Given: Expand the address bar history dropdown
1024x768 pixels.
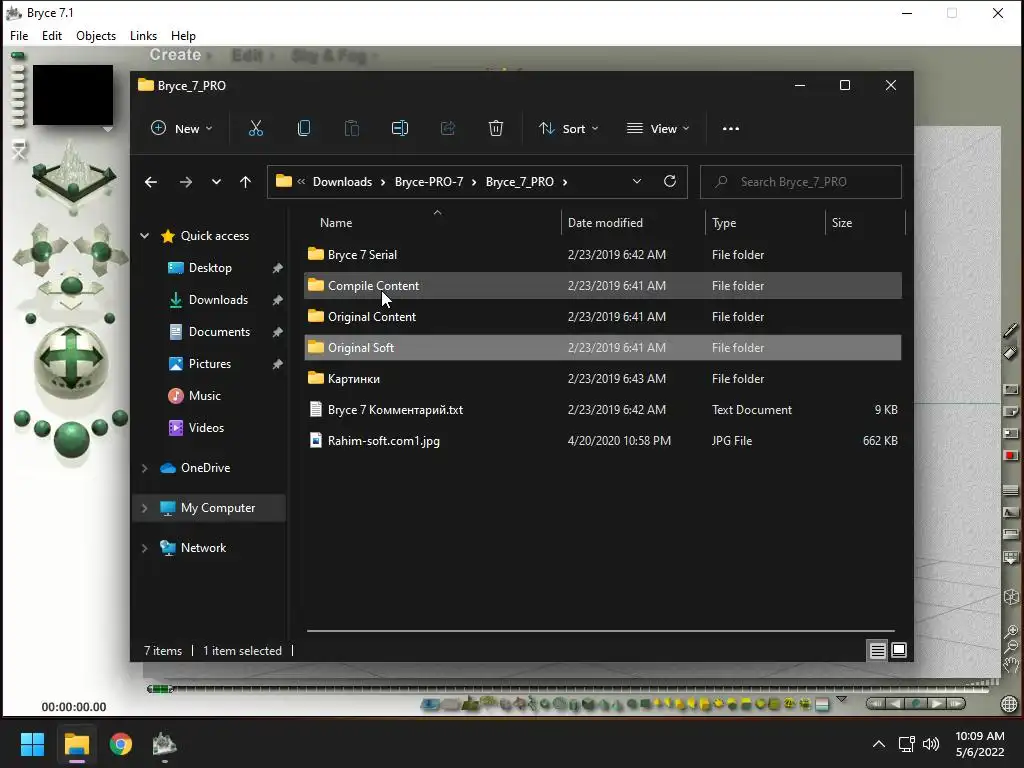Looking at the screenshot, I should click(637, 182).
